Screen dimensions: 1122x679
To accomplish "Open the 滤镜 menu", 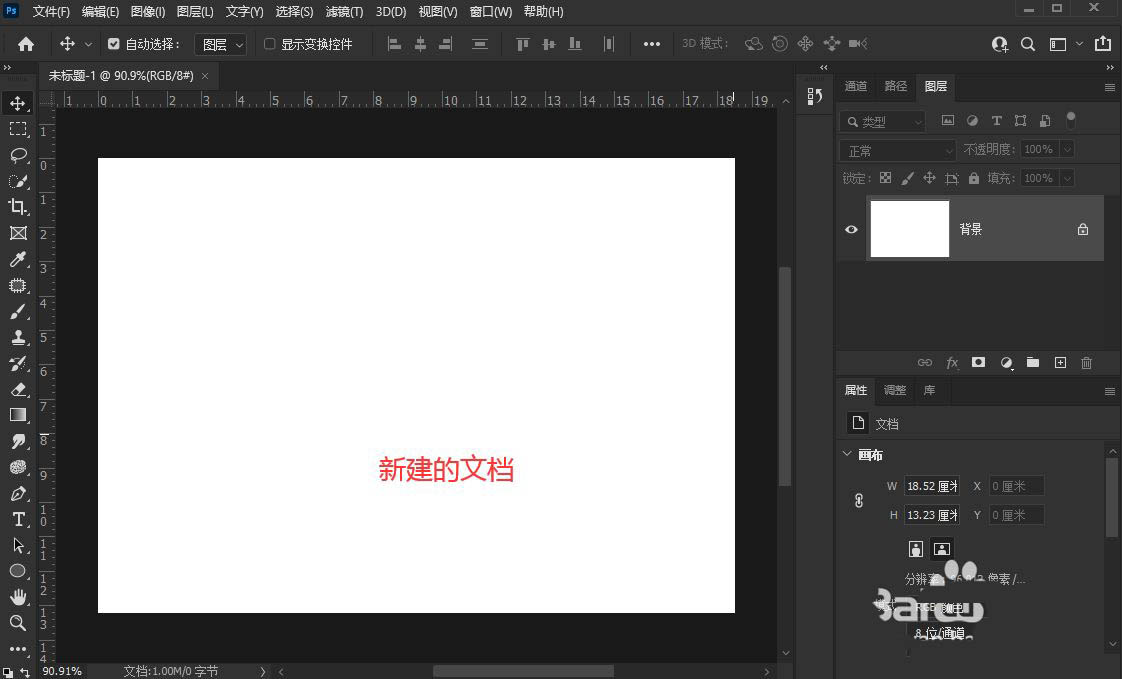I will [x=344, y=11].
